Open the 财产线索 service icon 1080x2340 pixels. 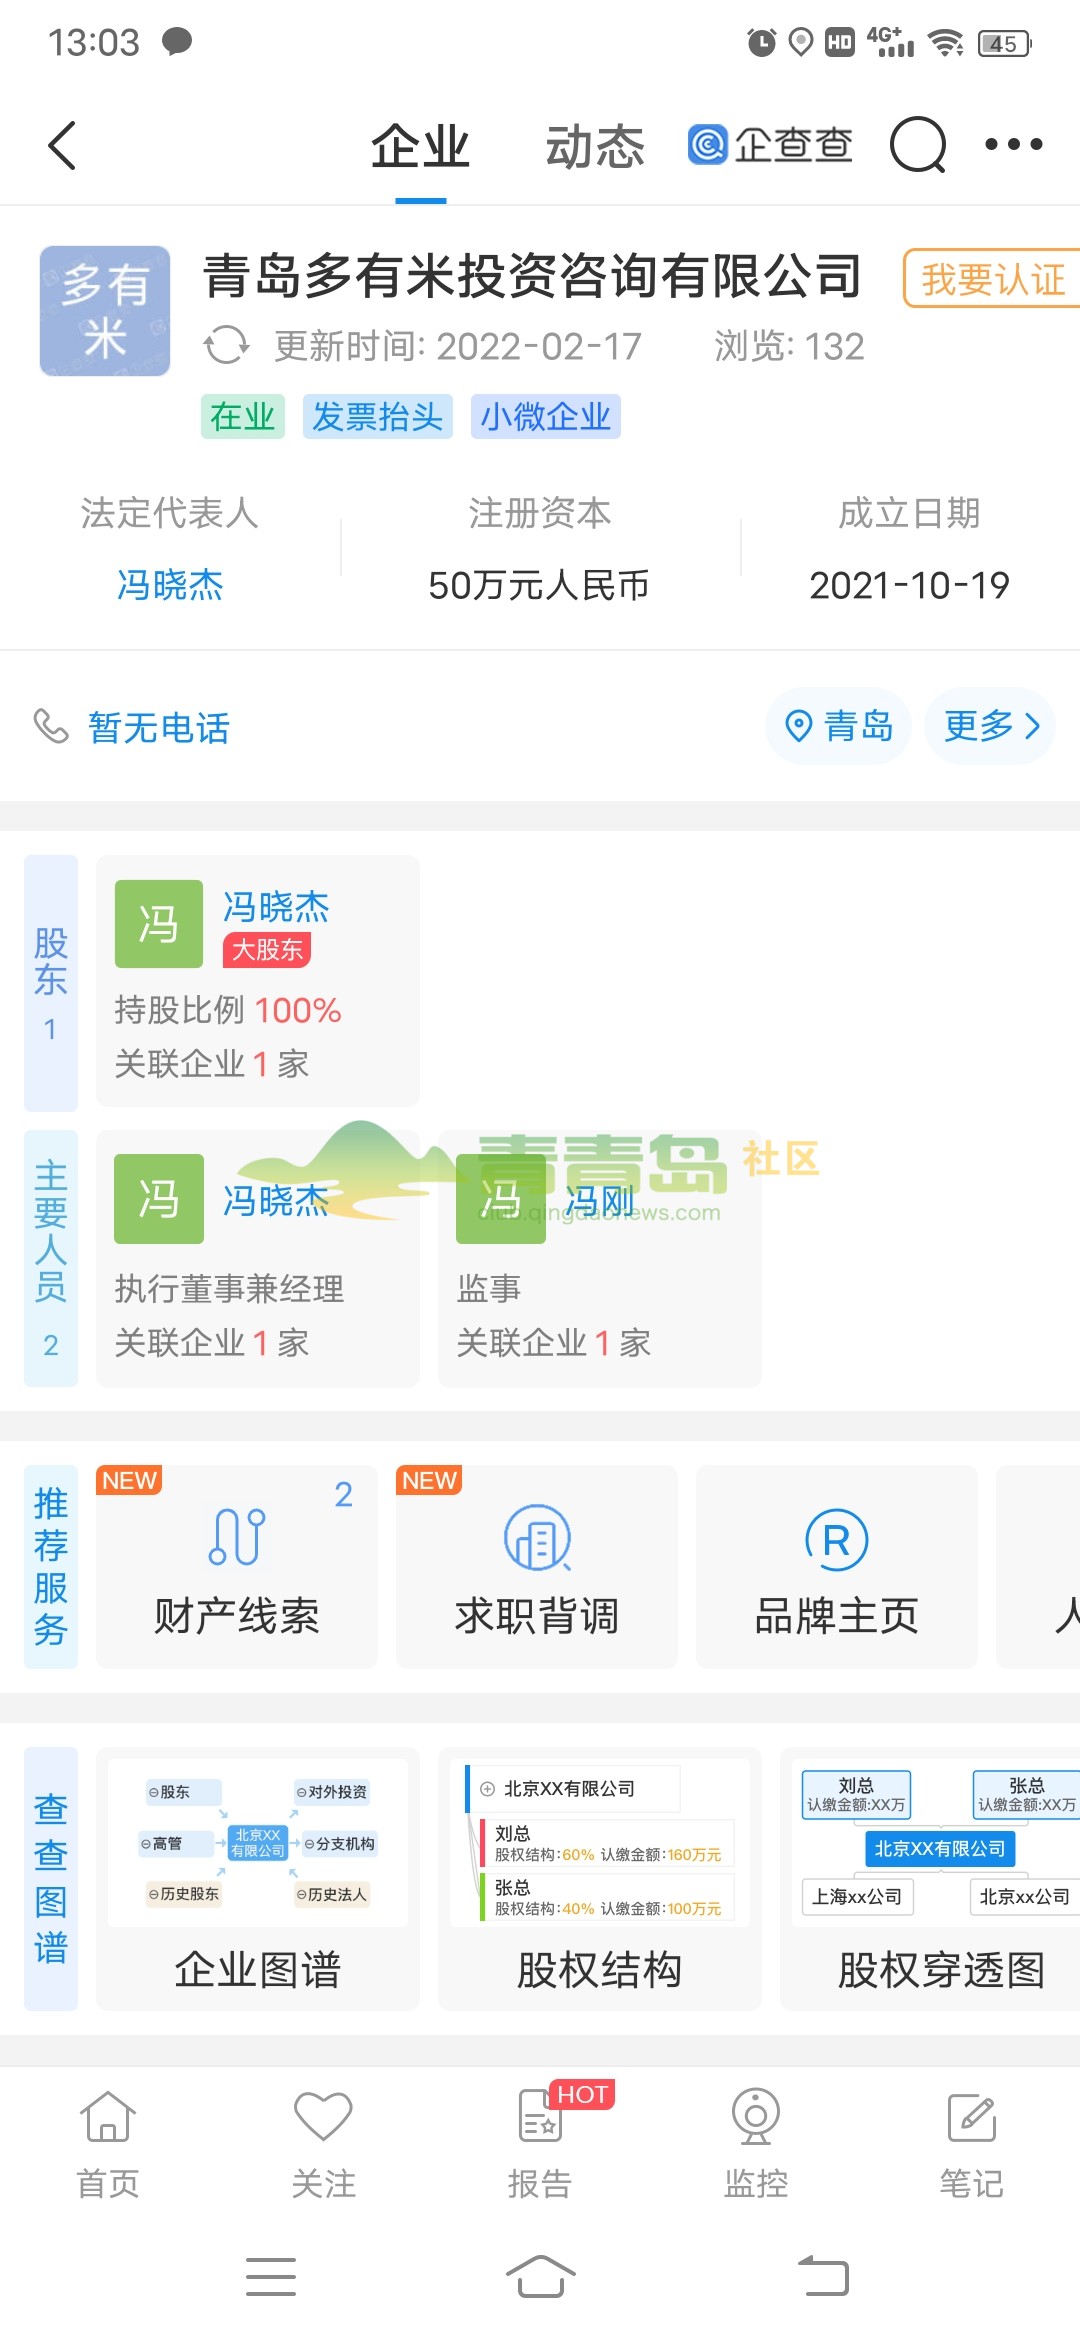click(x=237, y=1537)
